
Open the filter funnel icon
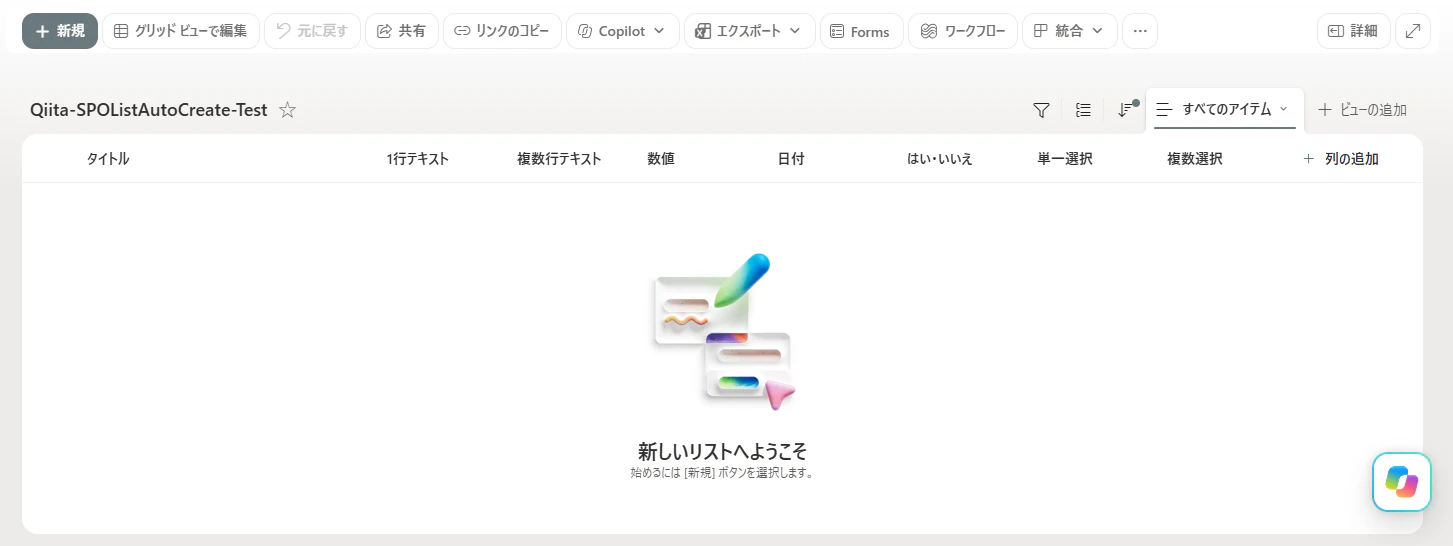pyautogui.click(x=1041, y=110)
